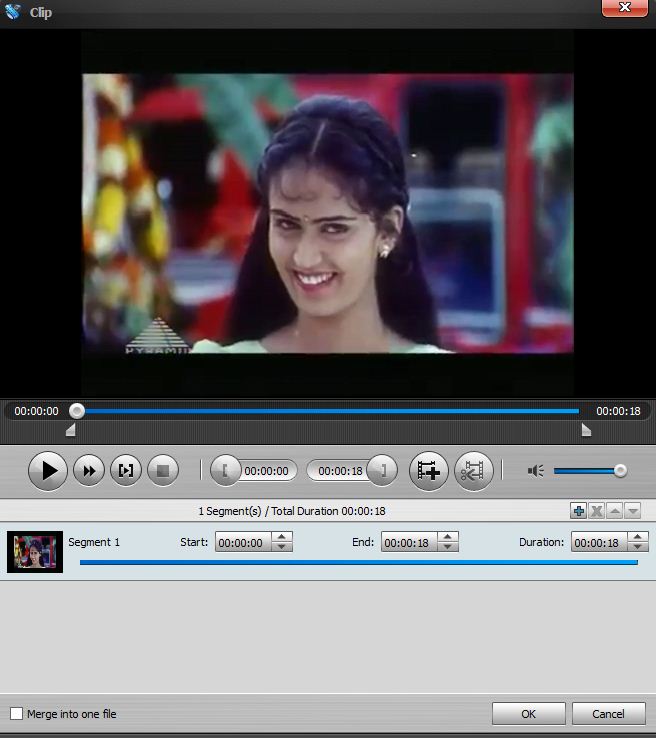Viewport: 656px width, 738px height.
Task: Click the Clip app icon in title bar
Action: 13,12
